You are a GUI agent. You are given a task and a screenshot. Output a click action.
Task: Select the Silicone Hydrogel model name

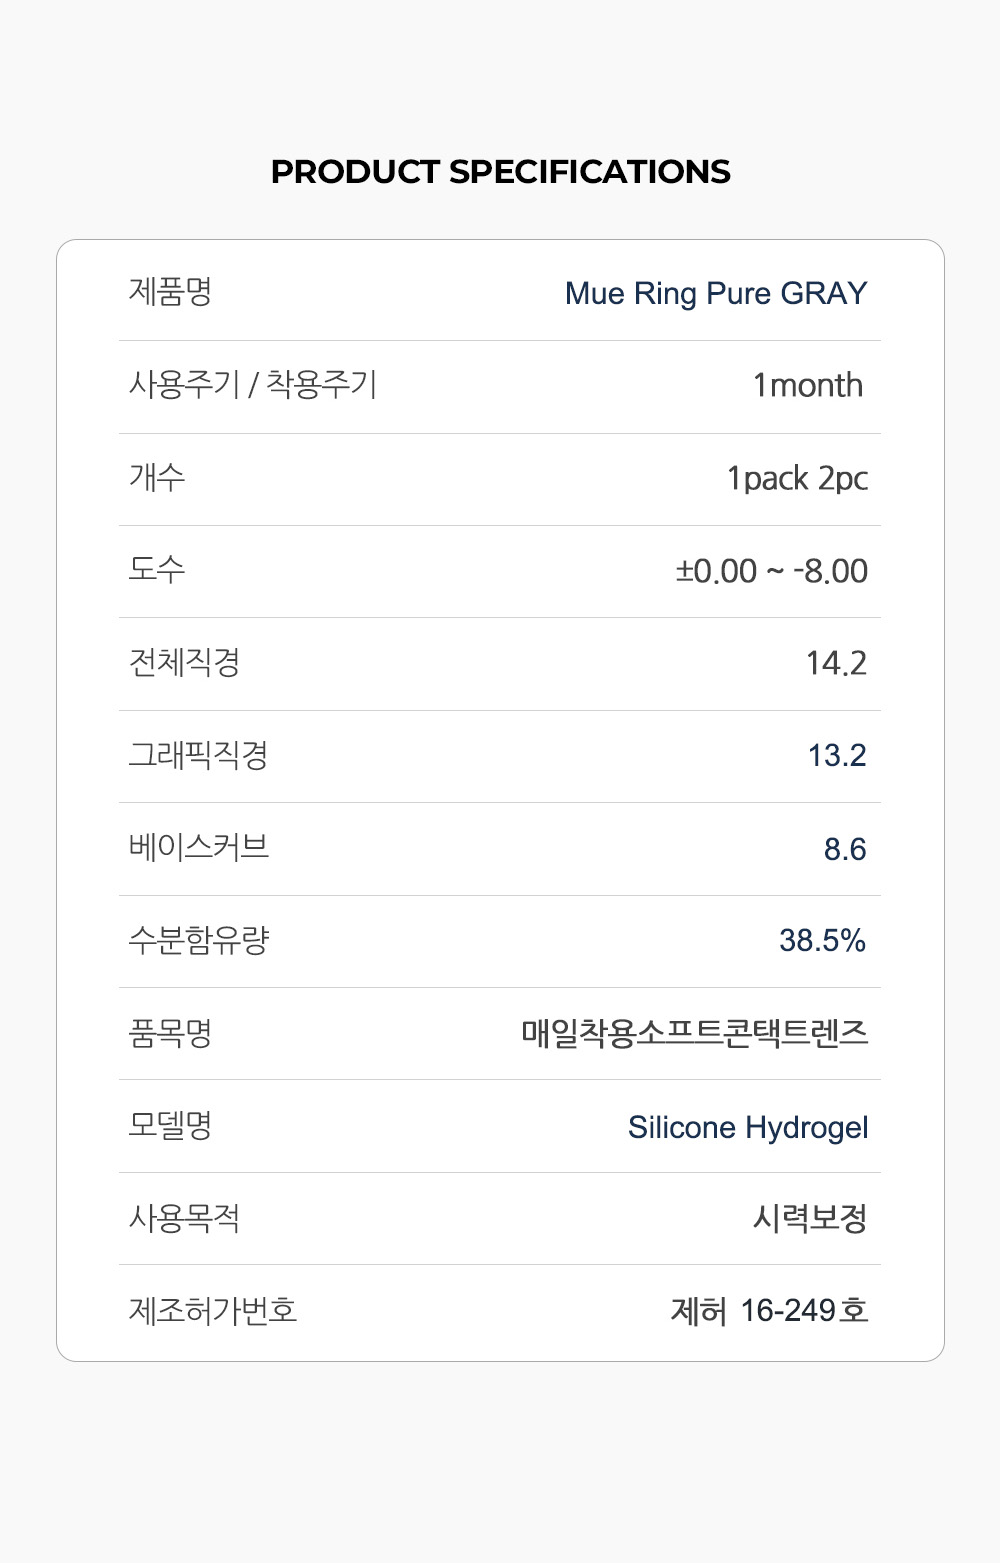pyautogui.click(x=748, y=1127)
